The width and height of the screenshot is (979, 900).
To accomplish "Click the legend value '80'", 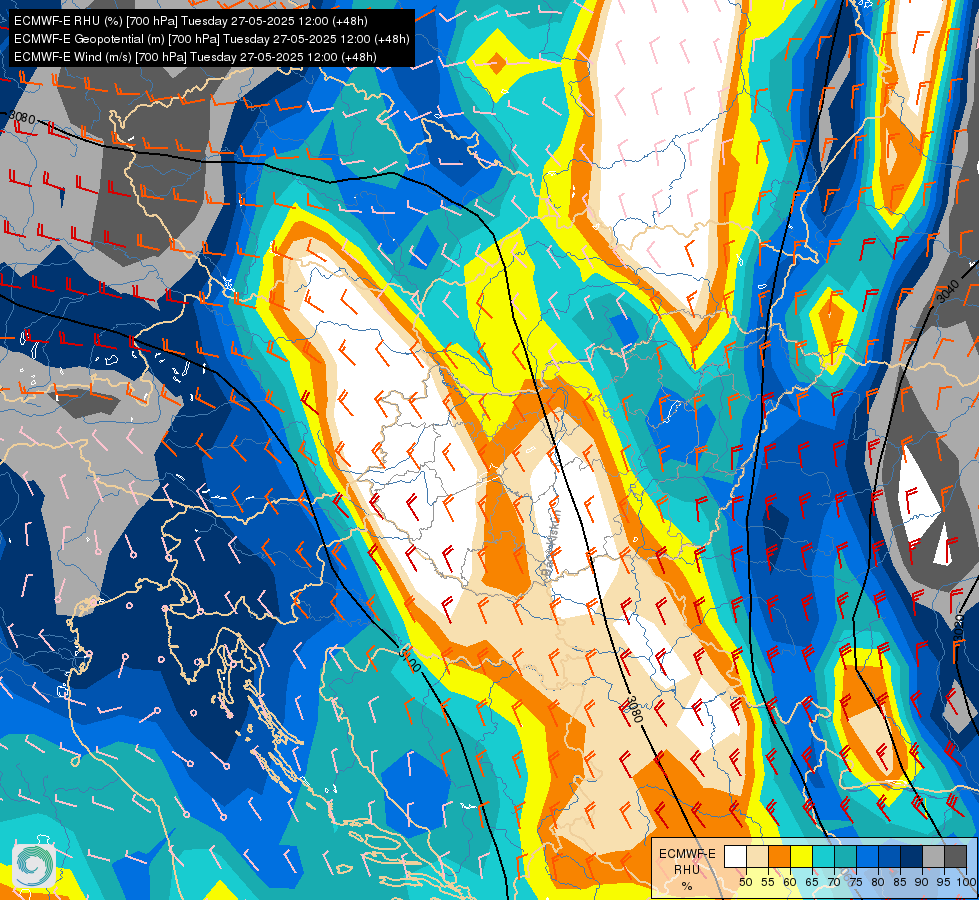I will click(878, 883).
